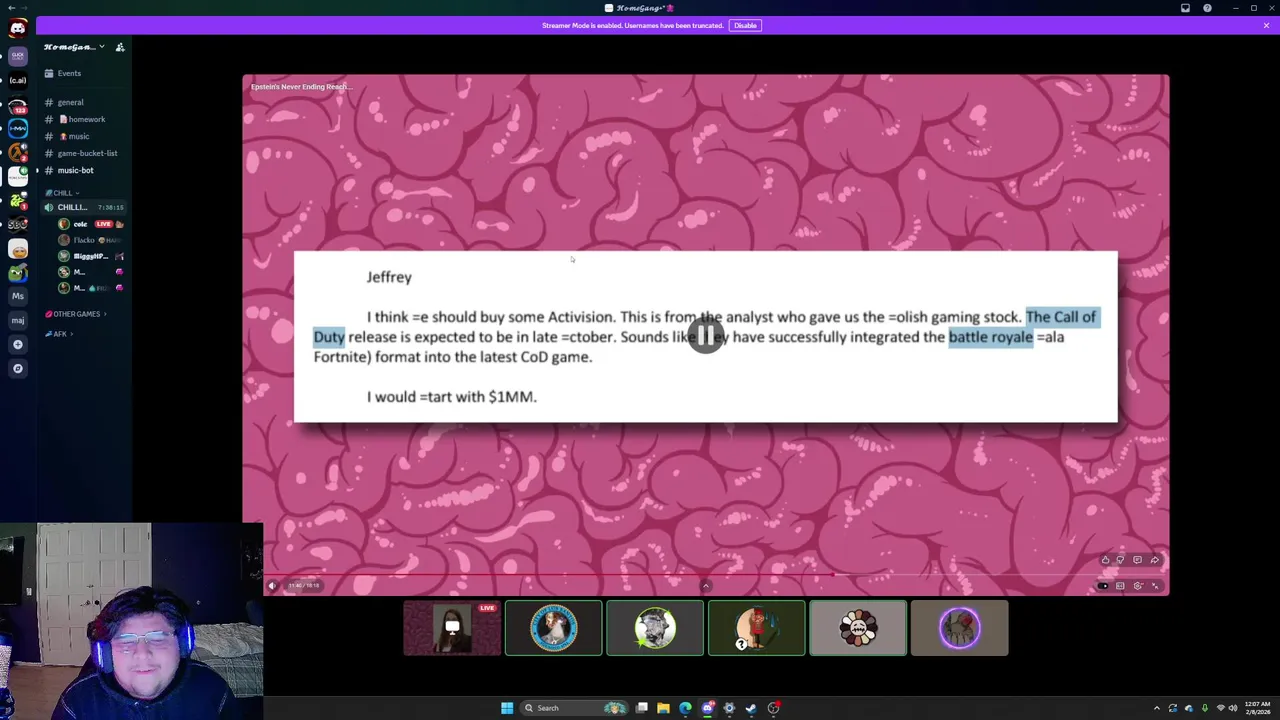Select the LIVE stream participant tile

click(x=452, y=628)
